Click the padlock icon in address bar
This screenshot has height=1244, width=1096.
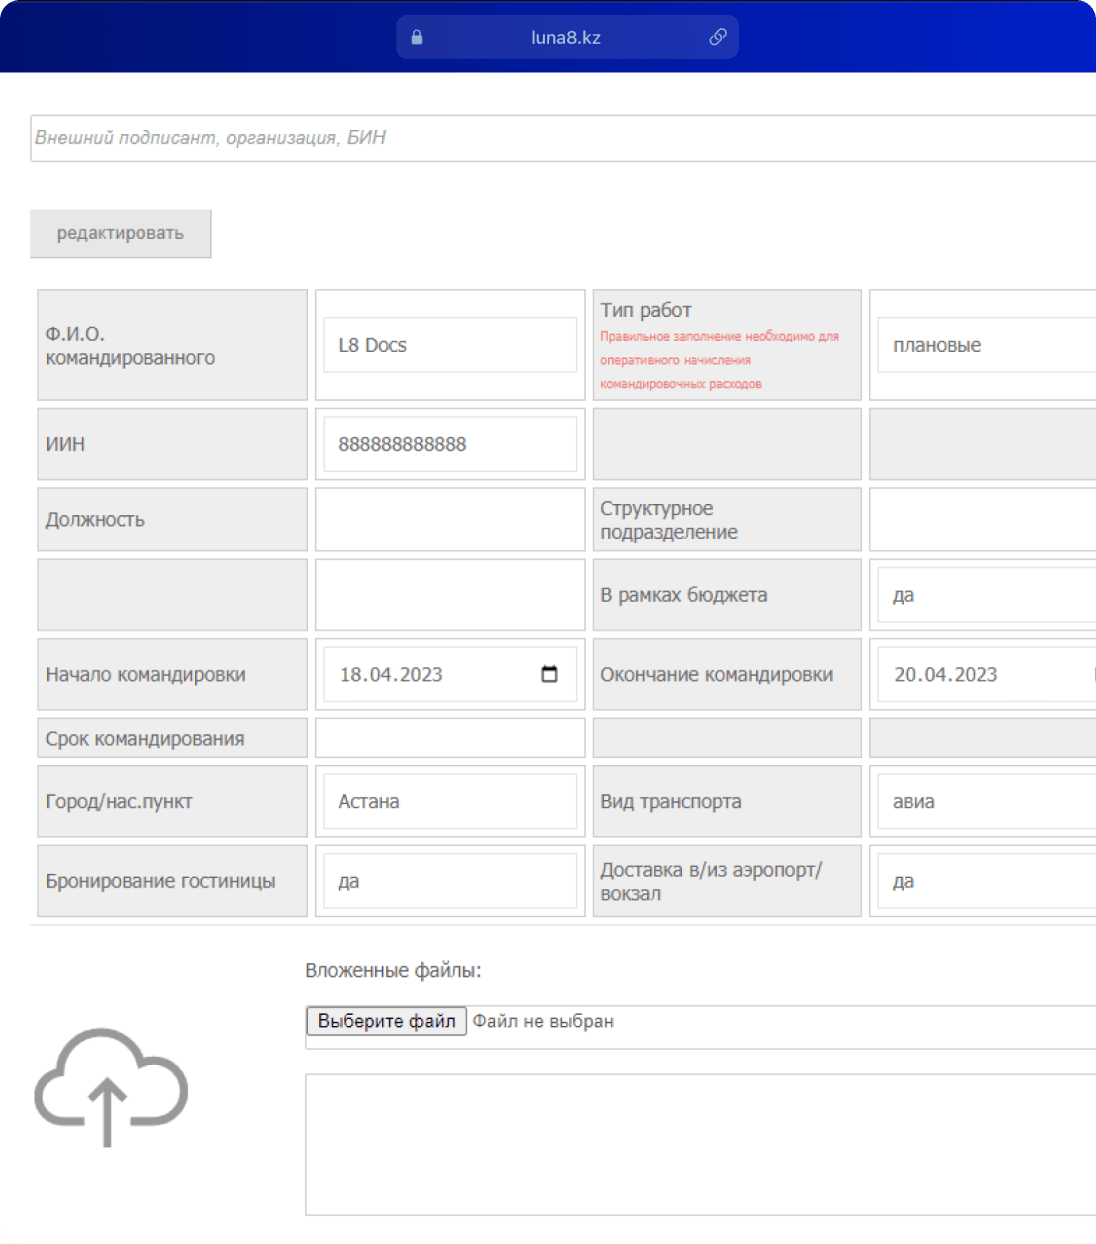[x=417, y=38]
